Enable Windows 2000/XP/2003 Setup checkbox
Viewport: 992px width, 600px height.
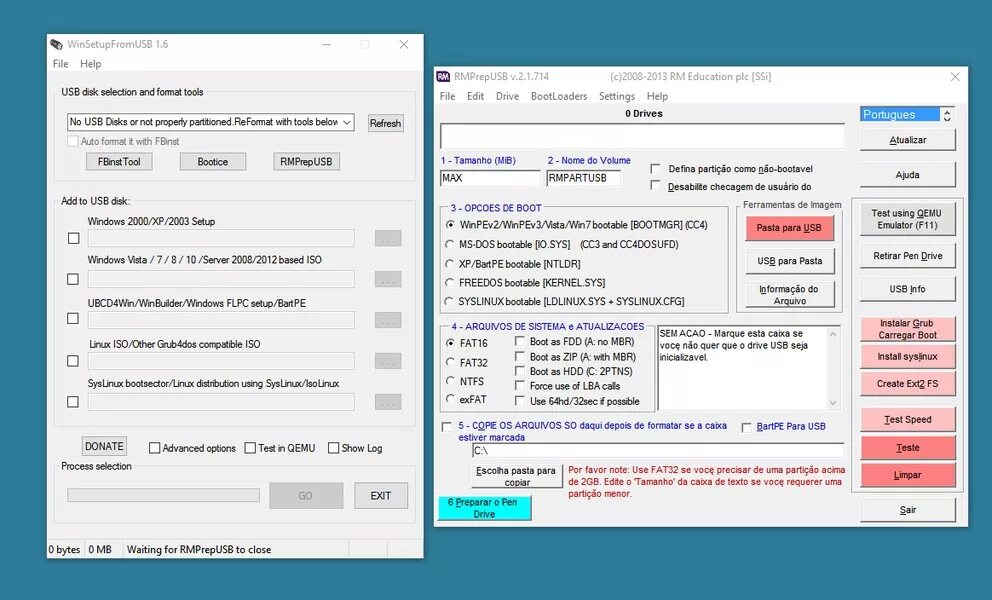pyautogui.click(x=73, y=238)
